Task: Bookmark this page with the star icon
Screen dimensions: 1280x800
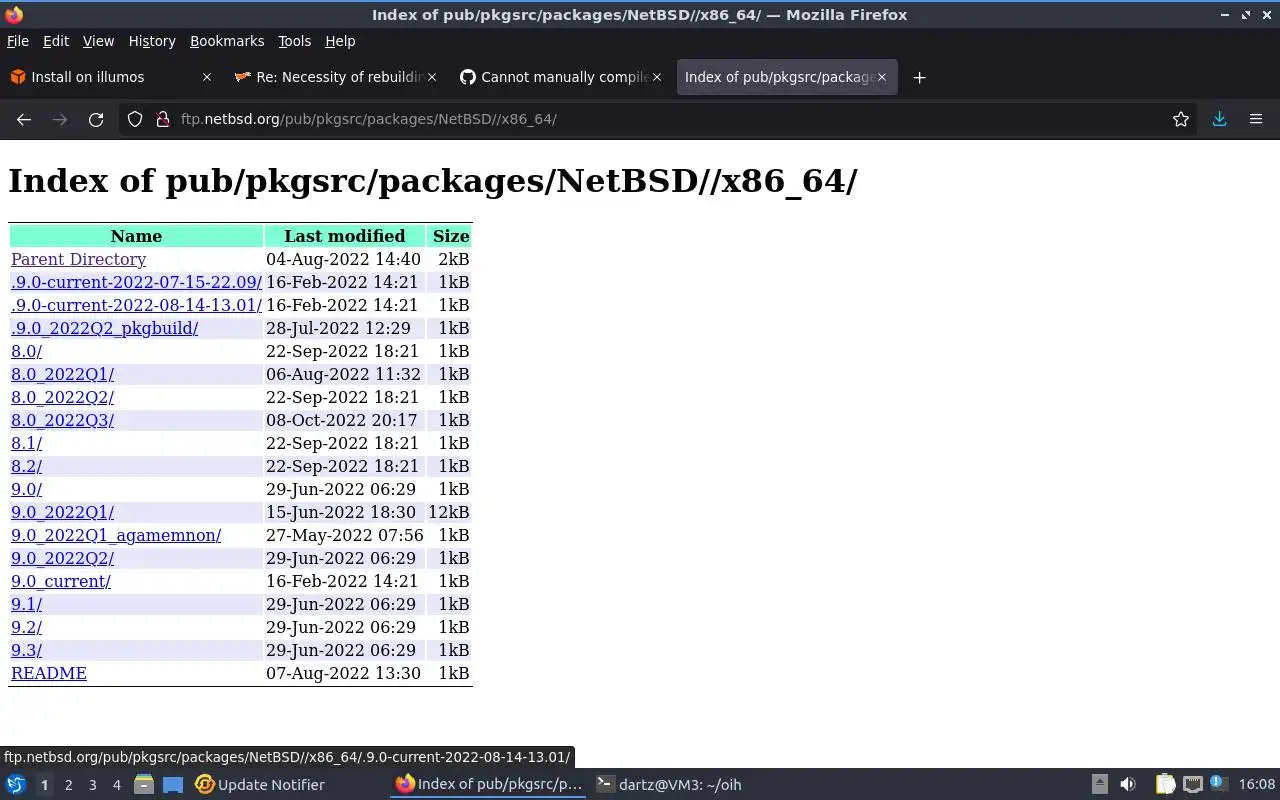Action: click(x=1181, y=119)
